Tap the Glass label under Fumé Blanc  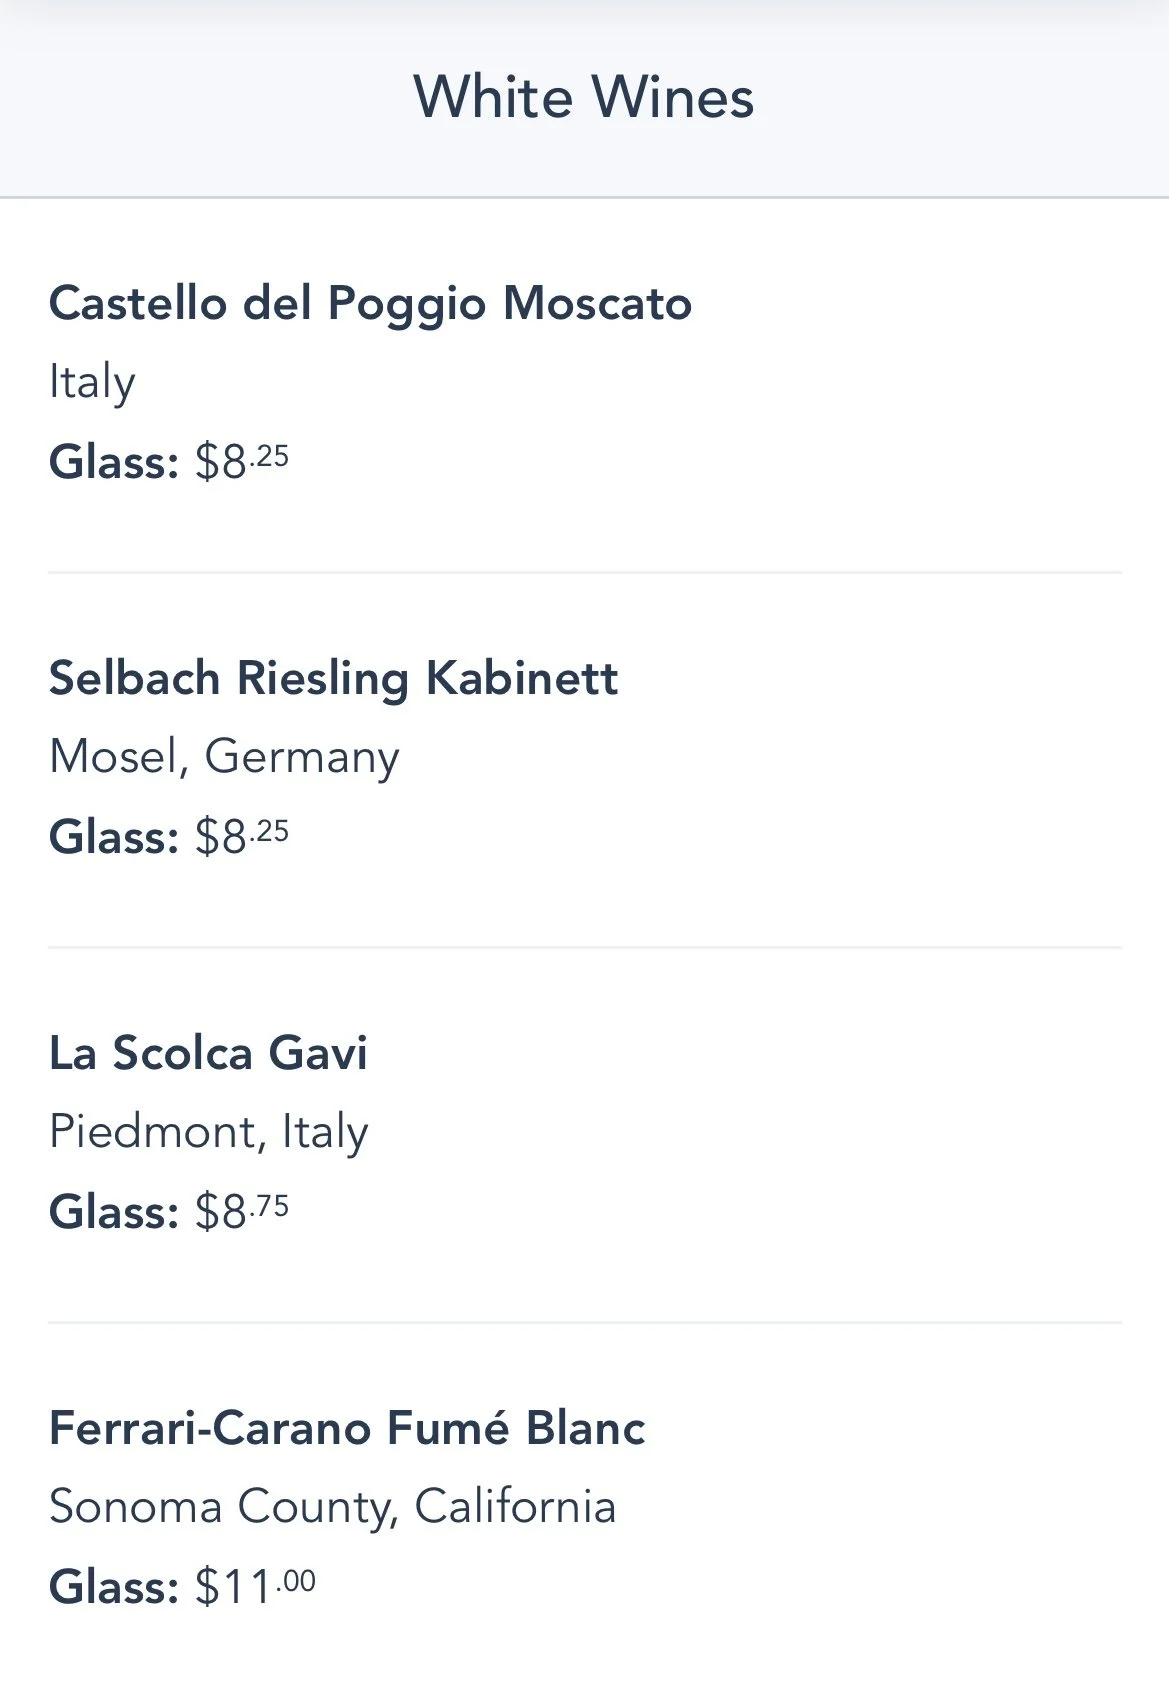pyautogui.click(x=114, y=1587)
